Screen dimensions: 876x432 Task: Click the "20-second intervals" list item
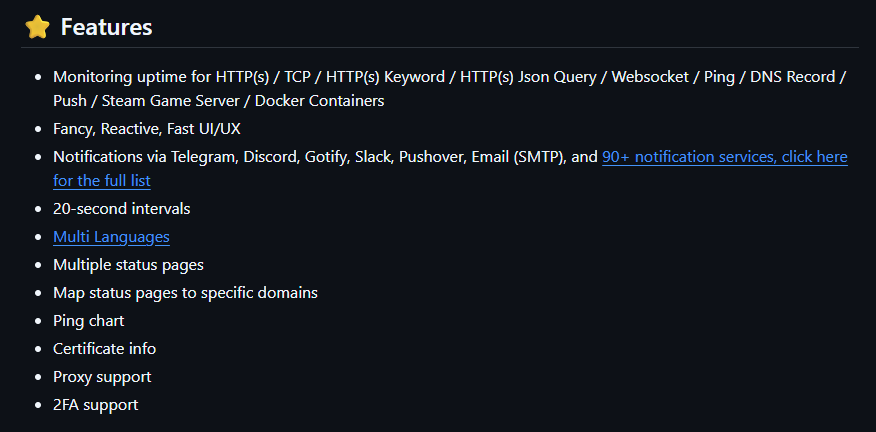(x=121, y=209)
